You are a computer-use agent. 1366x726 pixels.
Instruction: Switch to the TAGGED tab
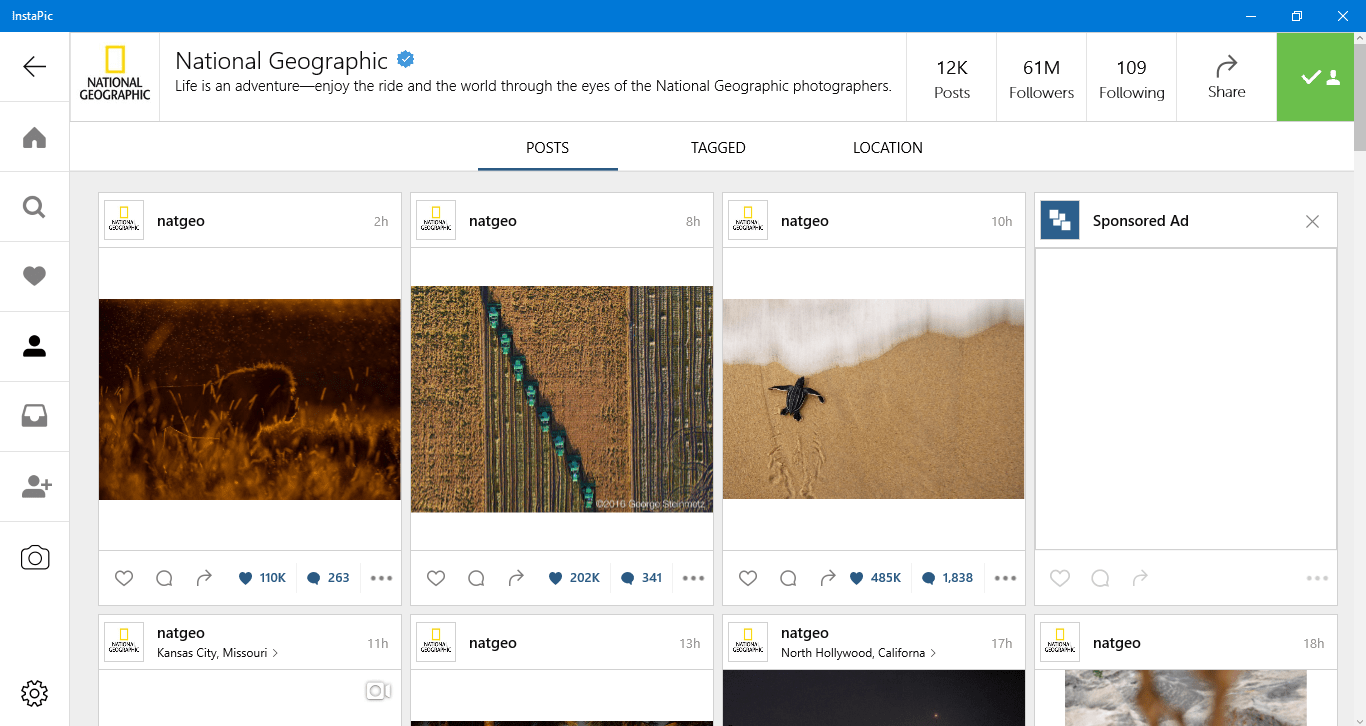(x=718, y=147)
